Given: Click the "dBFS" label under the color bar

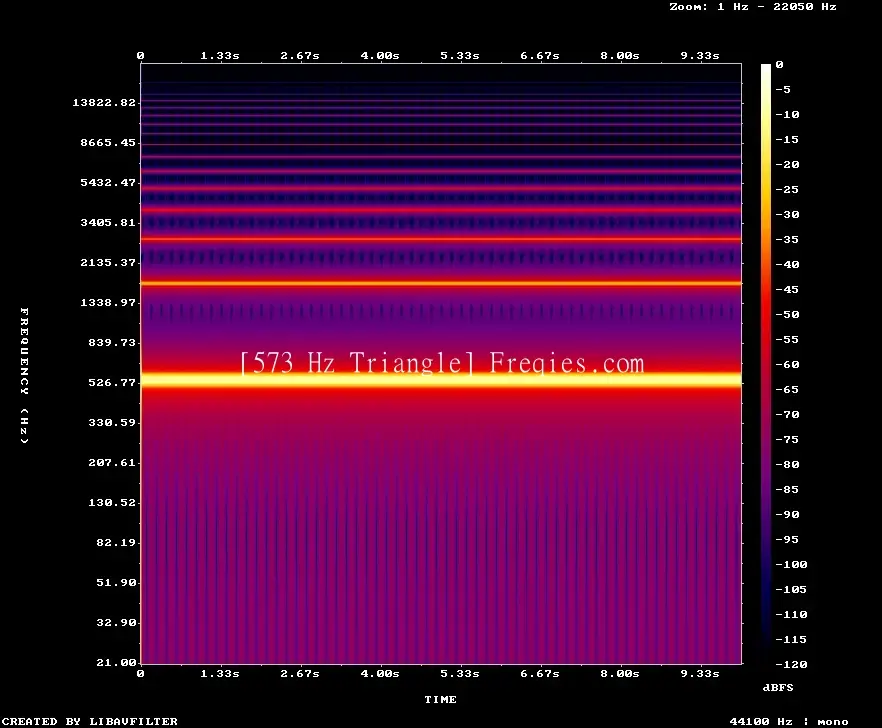Looking at the screenshot, I should 778,687.
